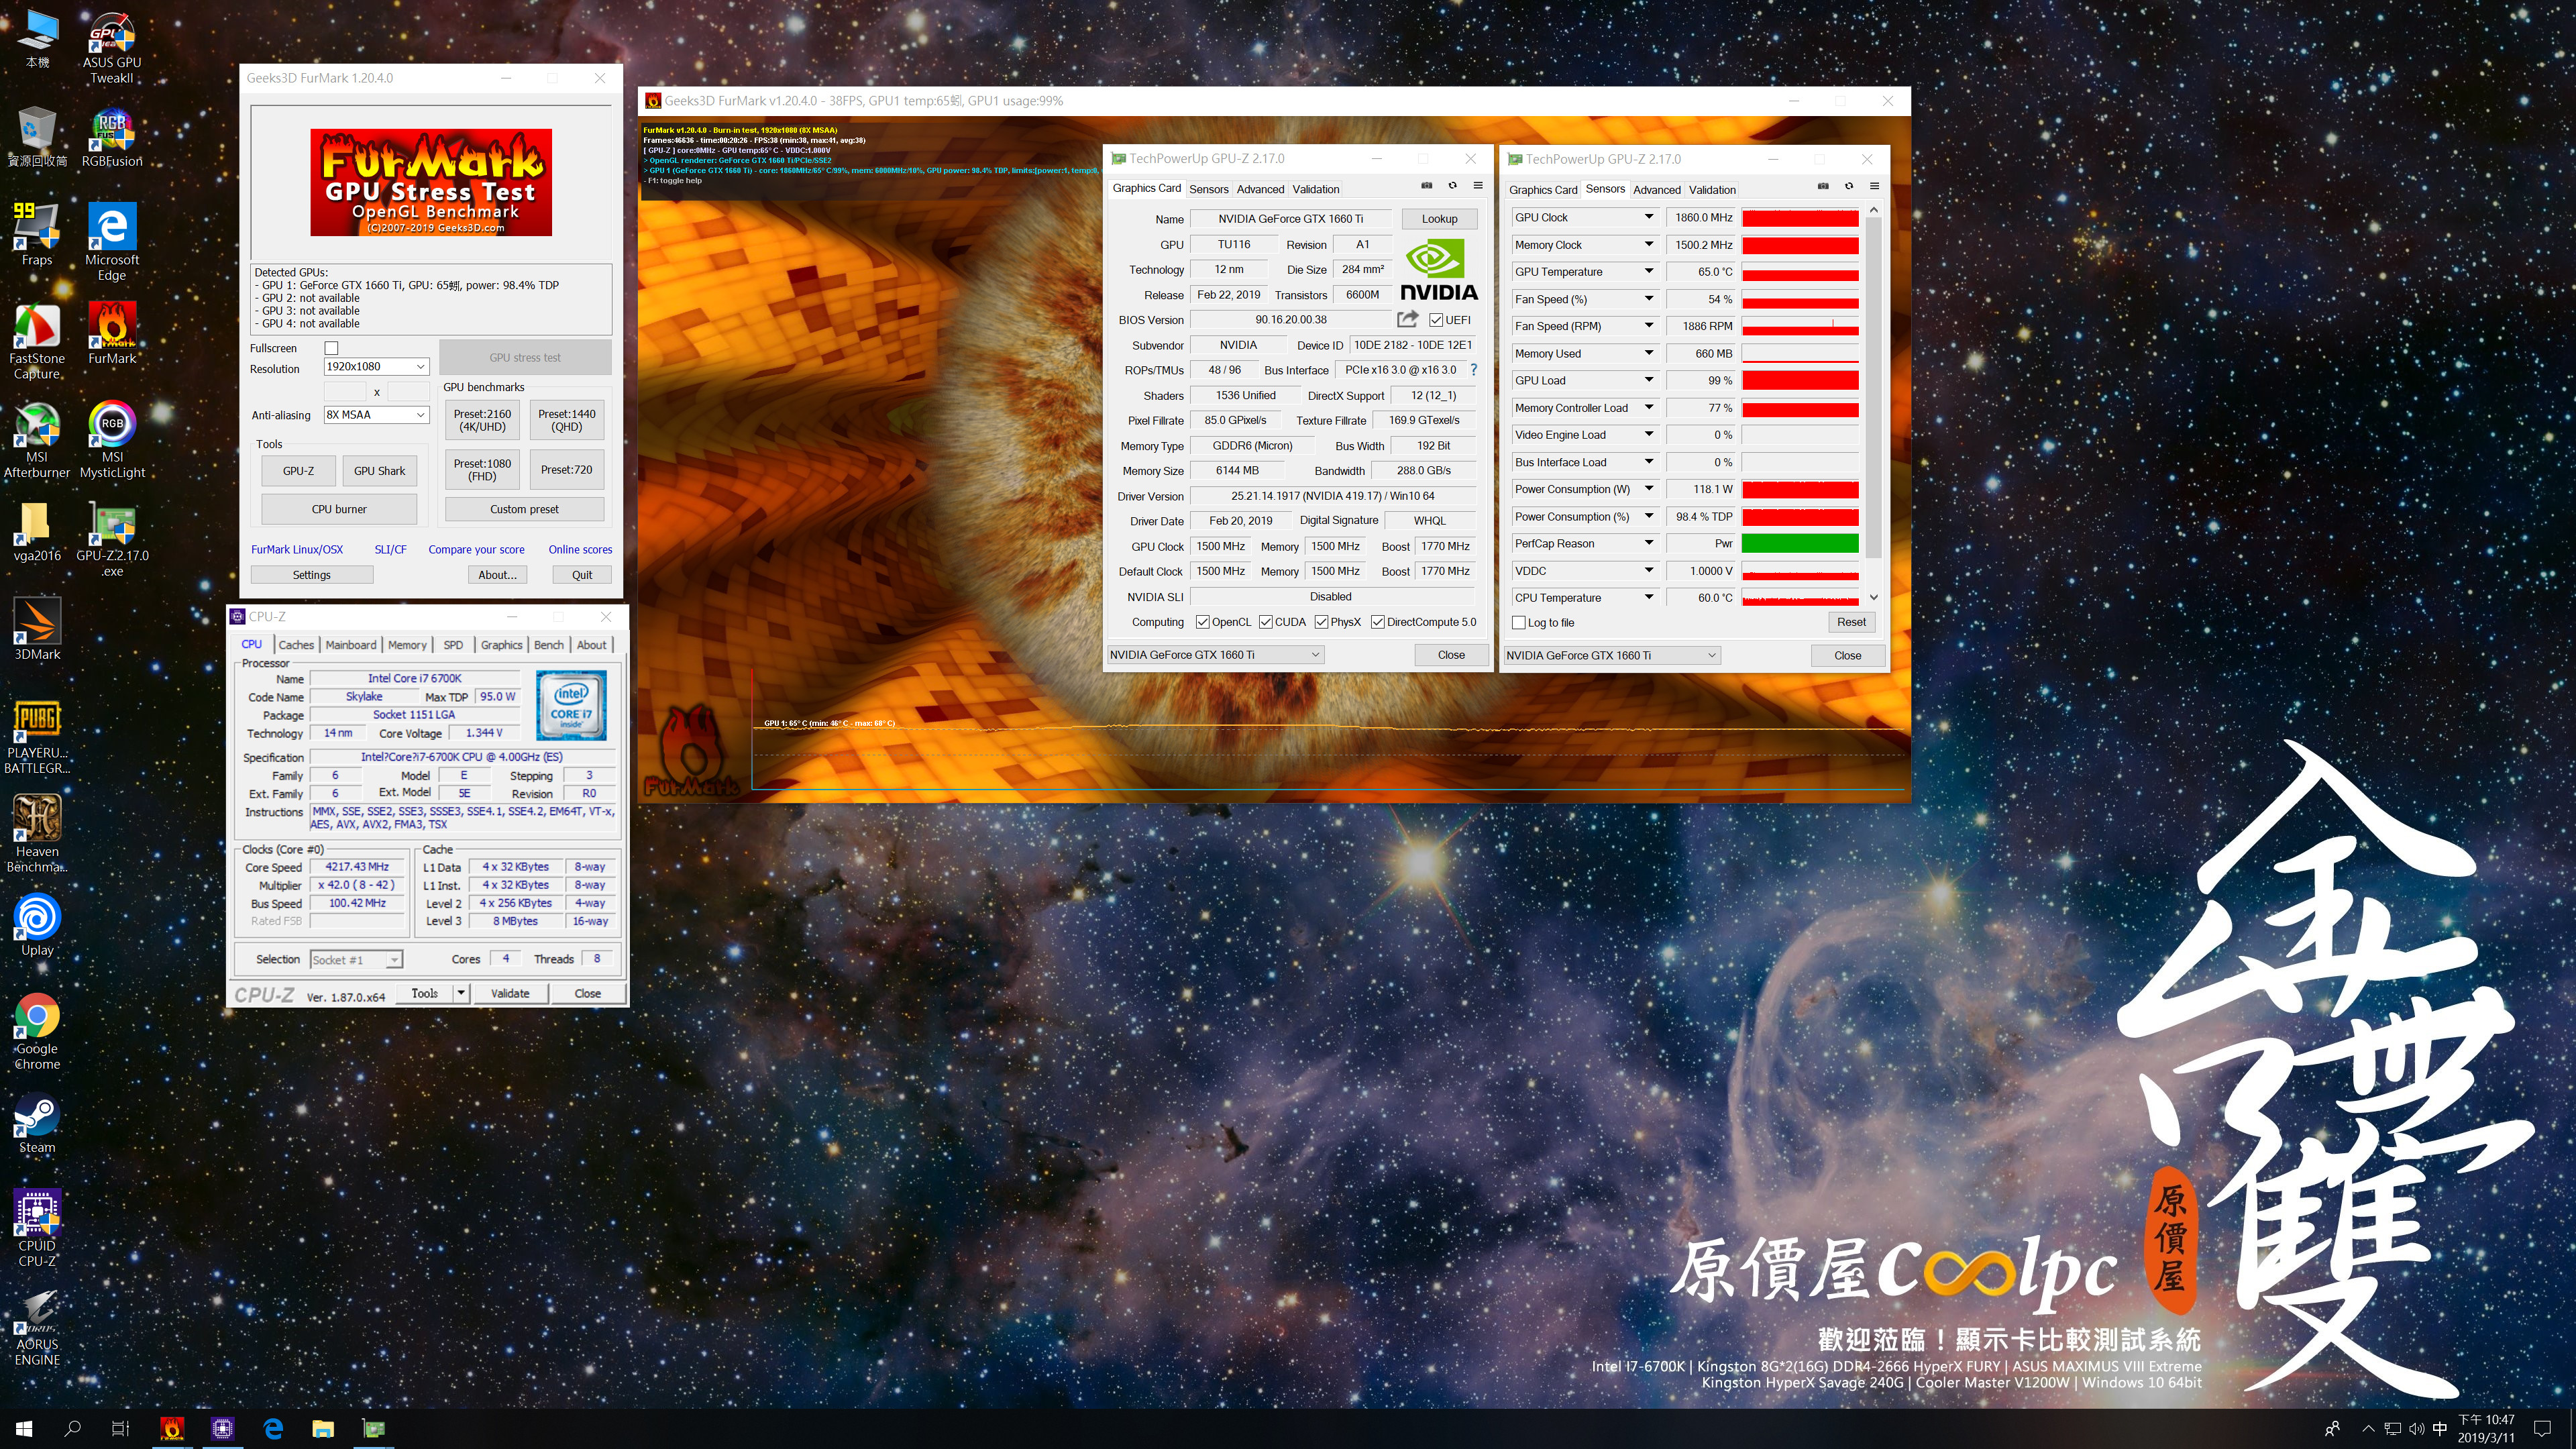The height and width of the screenshot is (1449, 2576).
Task: Open the Steam desktop shortcut
Action: point(37,1124)
